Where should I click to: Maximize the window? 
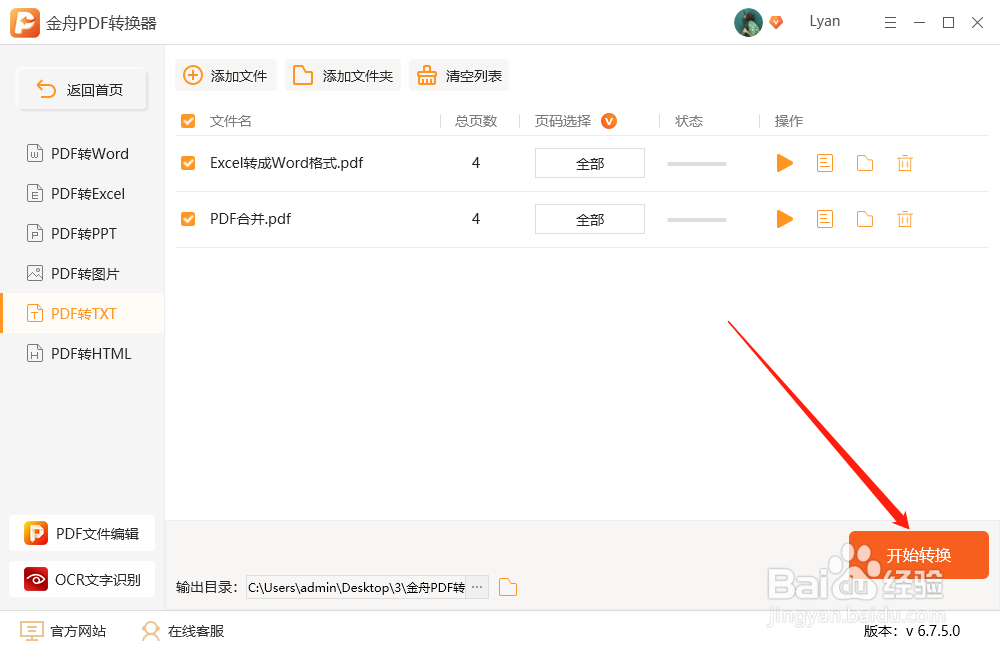point(948,23)
